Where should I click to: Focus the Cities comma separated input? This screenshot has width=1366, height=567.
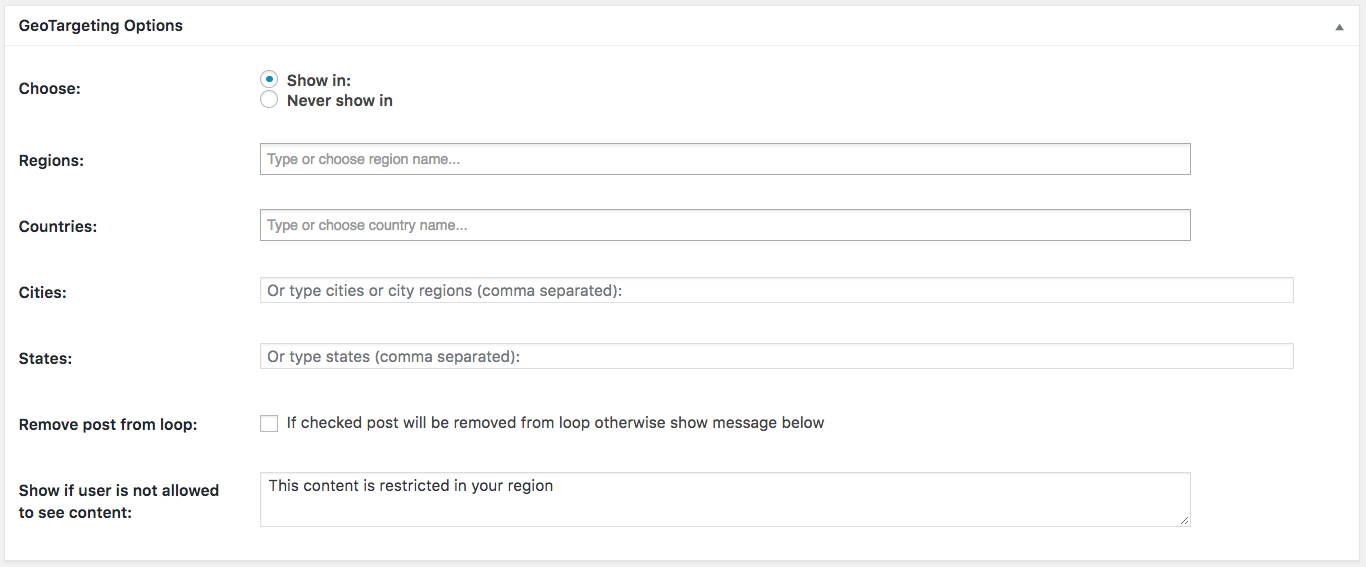[x=776, y=291]
